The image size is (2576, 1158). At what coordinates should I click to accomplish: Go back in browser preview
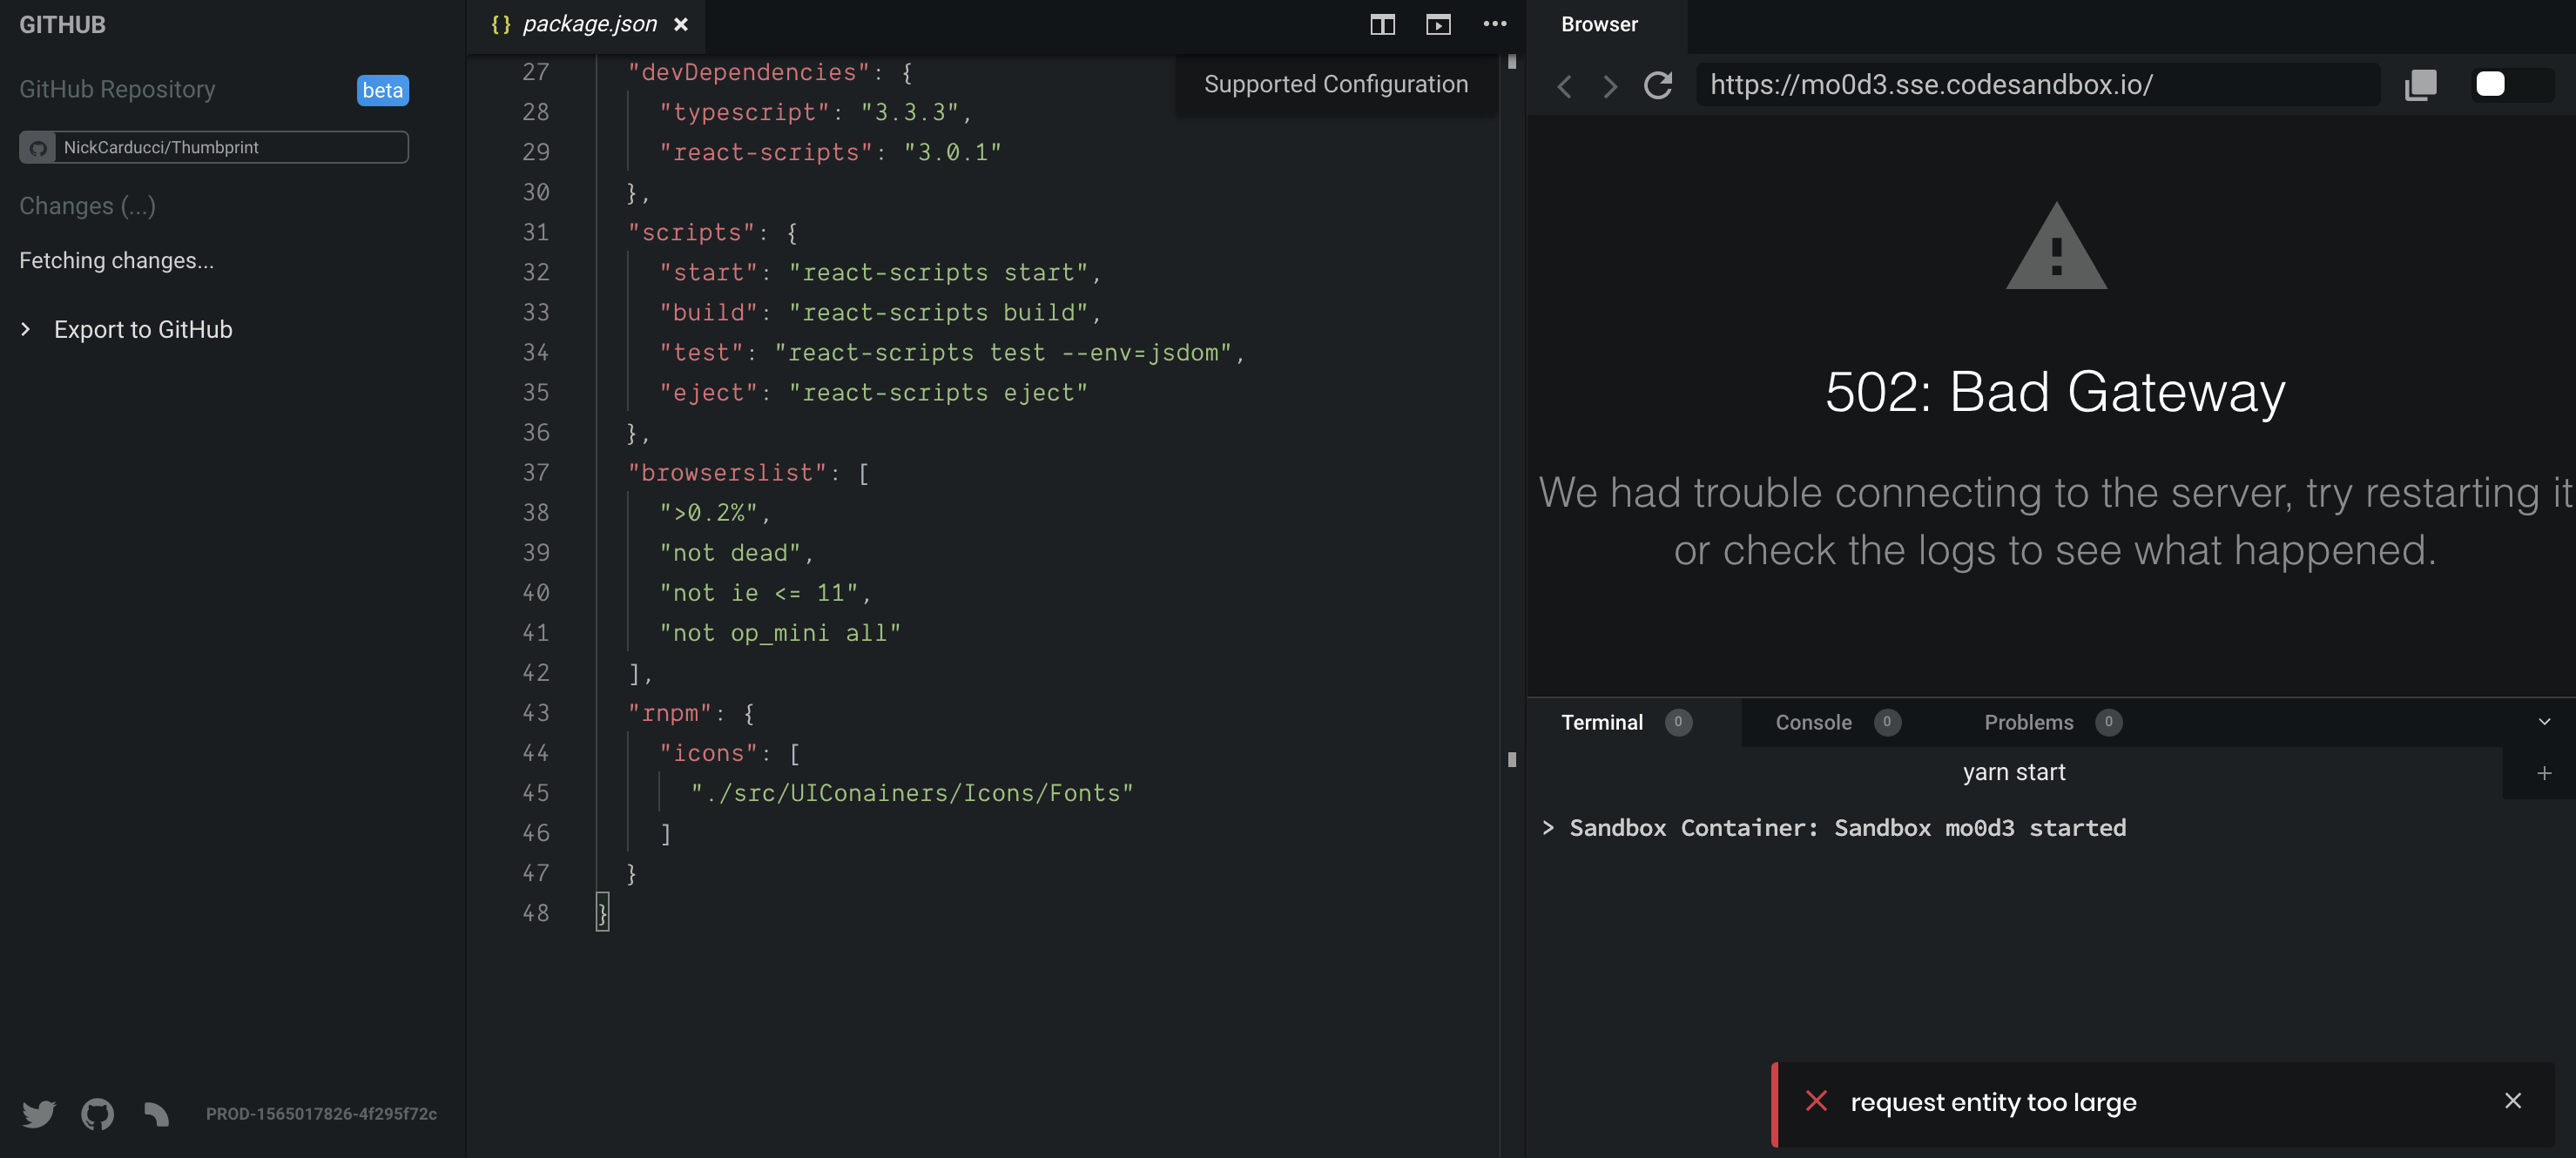[x=1565, y=86]
